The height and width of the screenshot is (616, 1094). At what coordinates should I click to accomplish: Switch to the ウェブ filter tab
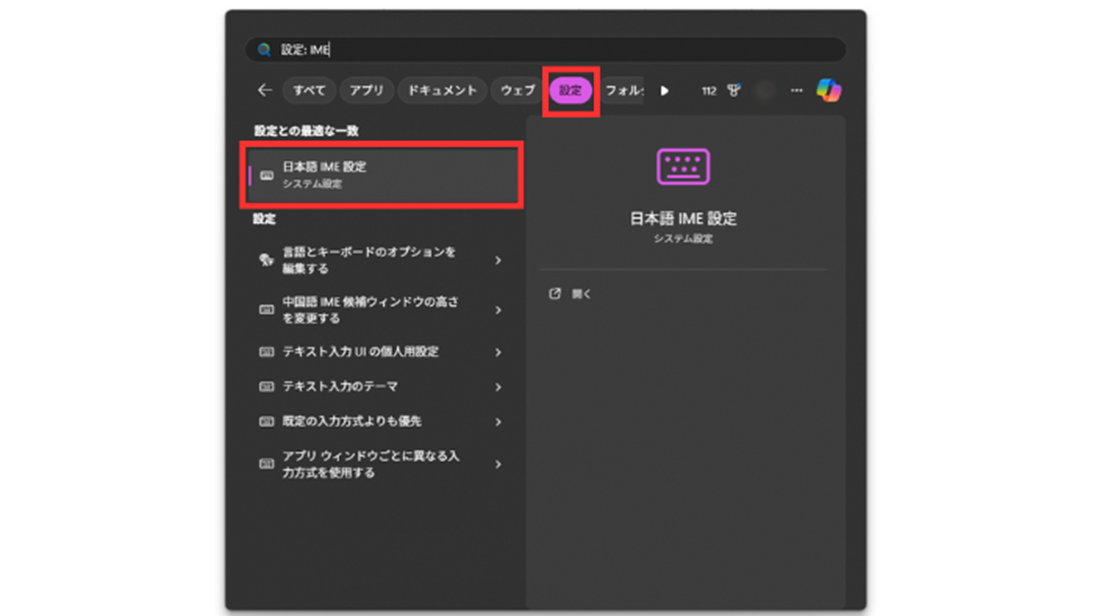click(x=517, y=90)
